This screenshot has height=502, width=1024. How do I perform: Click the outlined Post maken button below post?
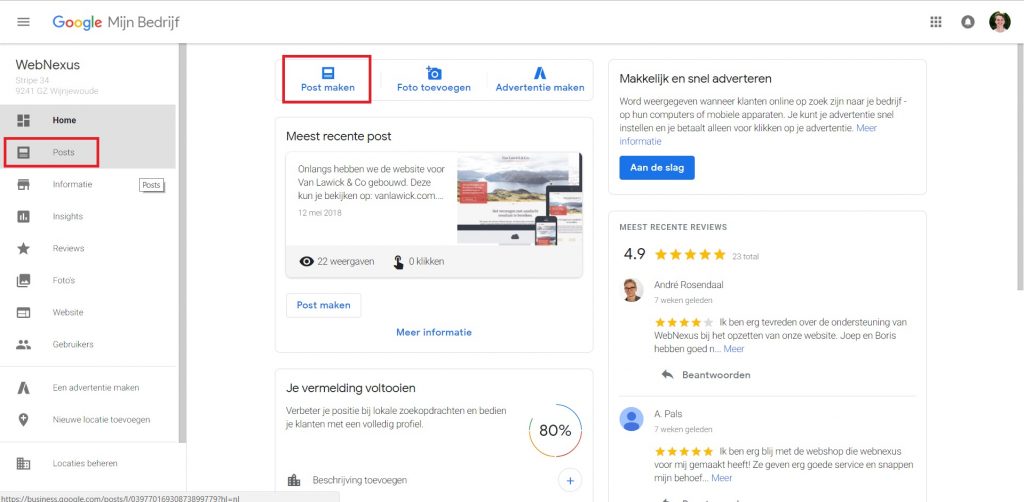tap(323, 305)
